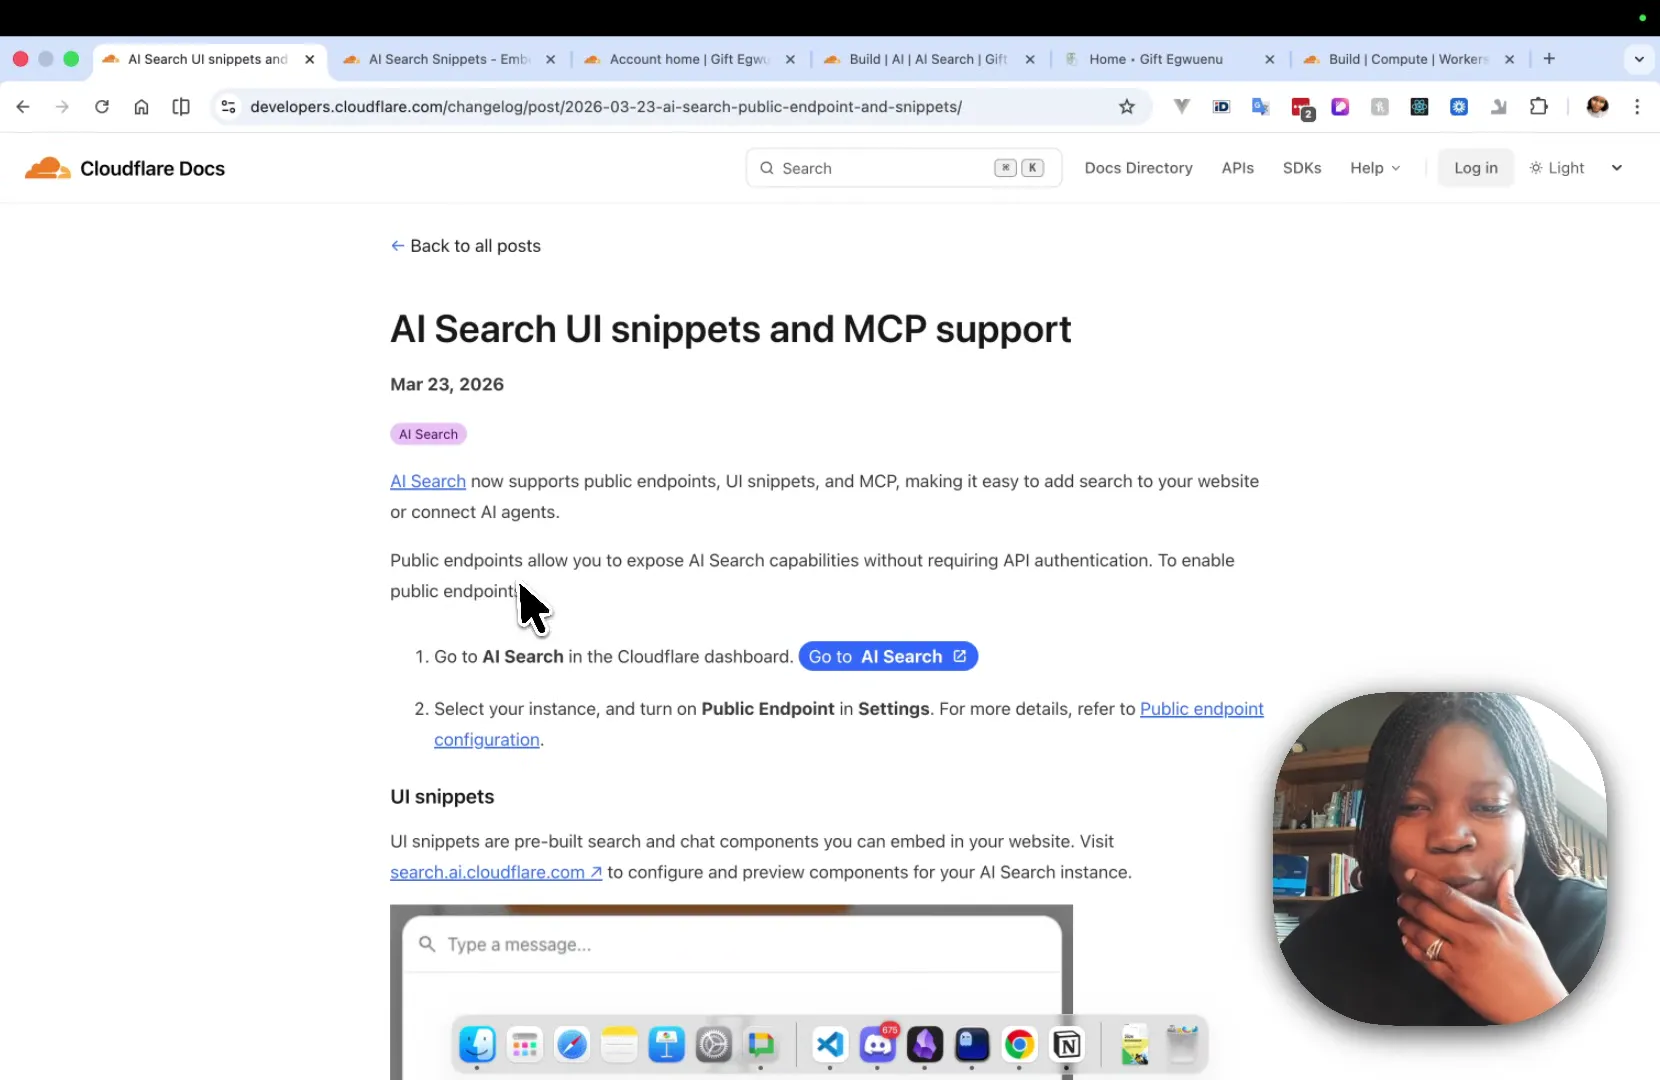Image resolution: width=1660 pixels, height=1080 pixels.
Task: Open the Google Translate extension
Action: coord(1261,107)
